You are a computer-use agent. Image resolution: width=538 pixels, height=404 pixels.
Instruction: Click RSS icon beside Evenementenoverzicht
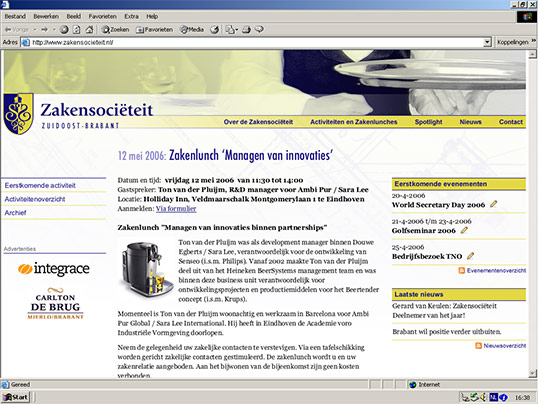click(462, 270)
